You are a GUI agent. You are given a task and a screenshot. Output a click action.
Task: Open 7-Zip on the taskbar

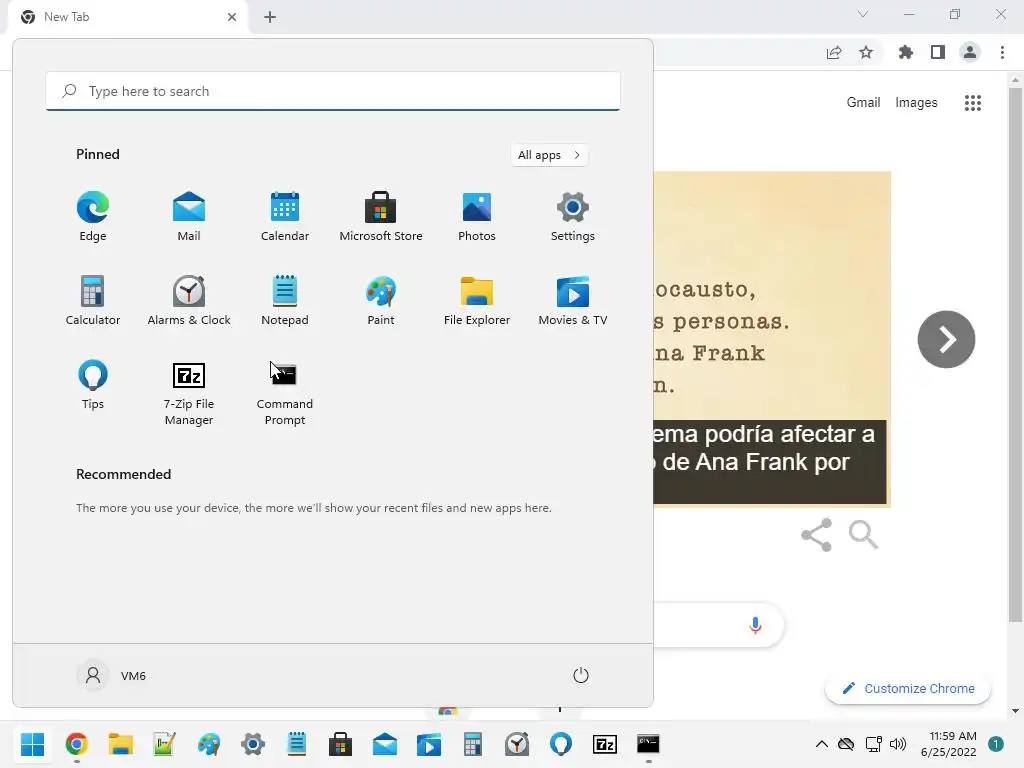(605, 744)
